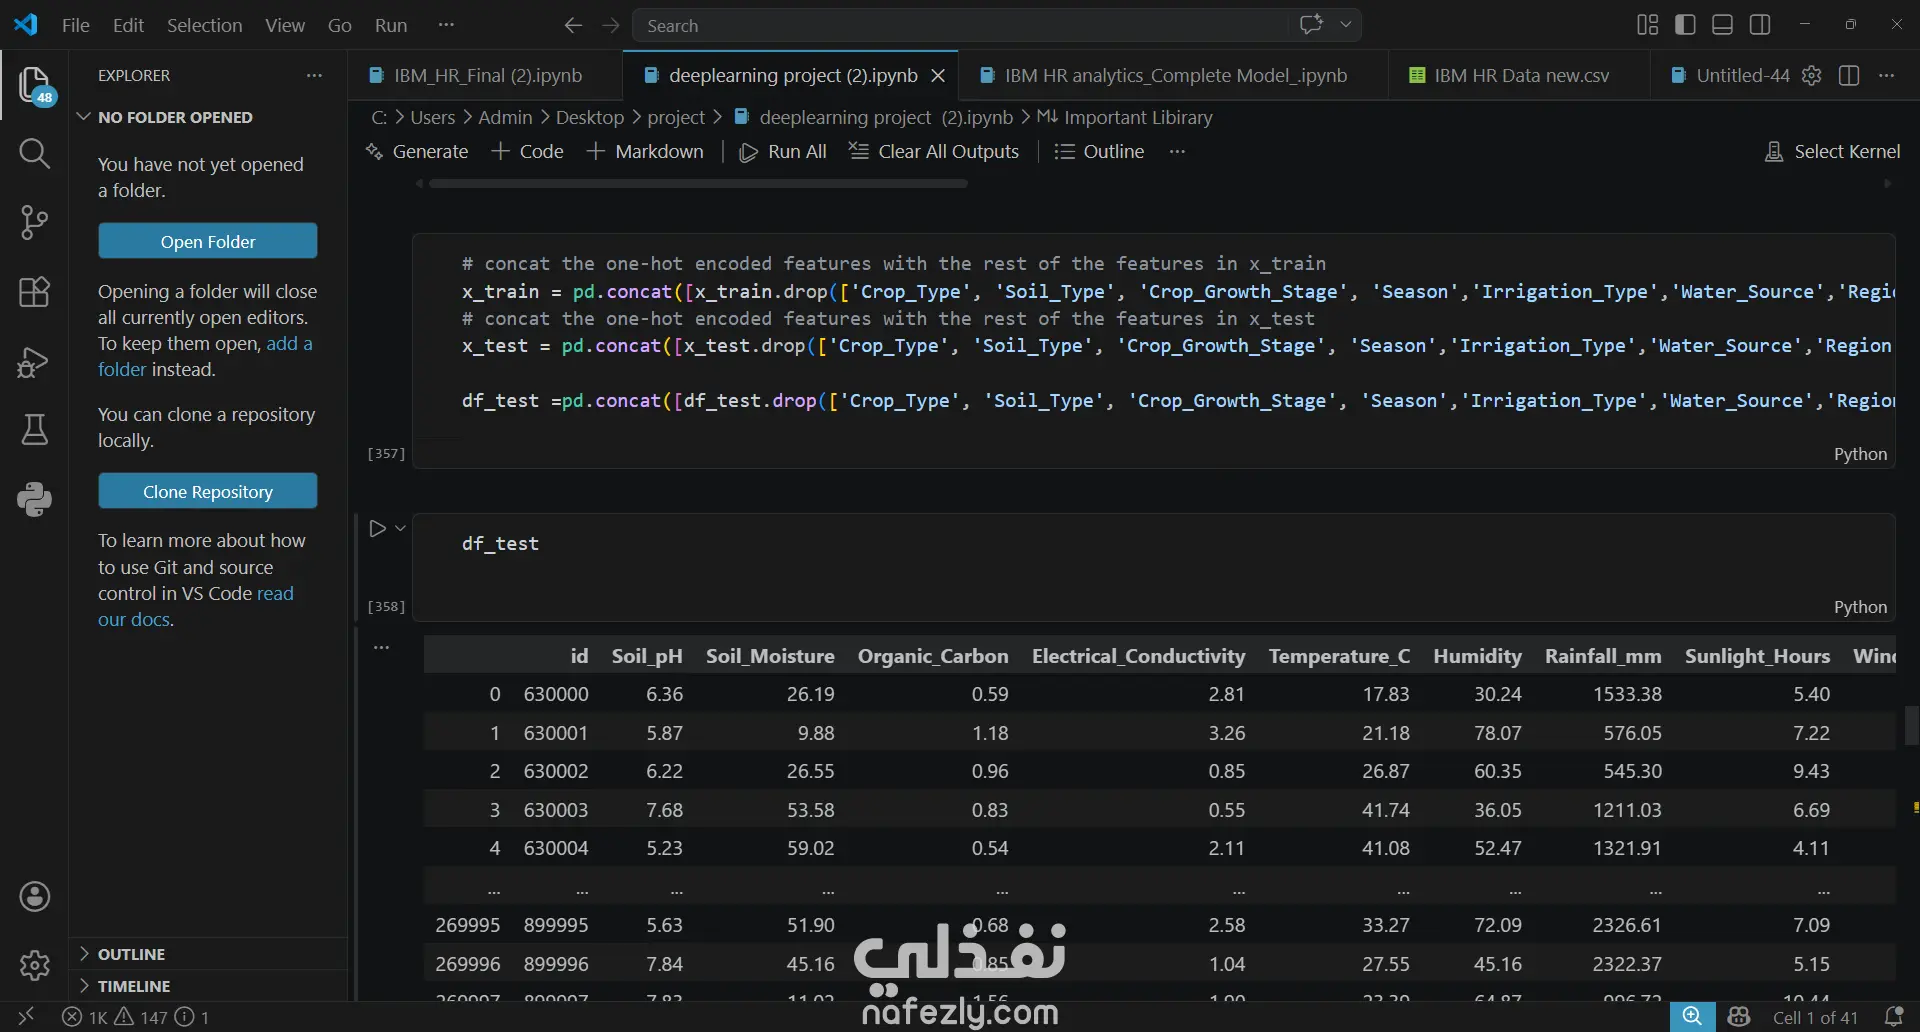Open cell output more actions dots
The height and width of the screenshot is (1032, 1920).
(381, 648)
